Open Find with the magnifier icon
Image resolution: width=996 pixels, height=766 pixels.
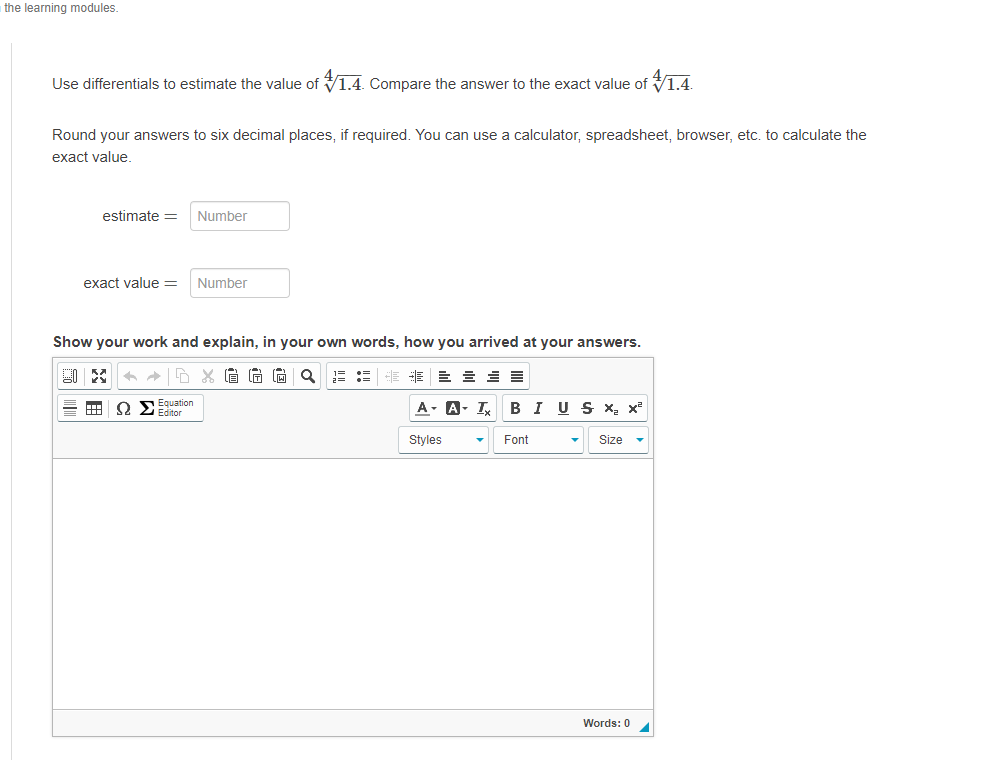tap(308, 376)
